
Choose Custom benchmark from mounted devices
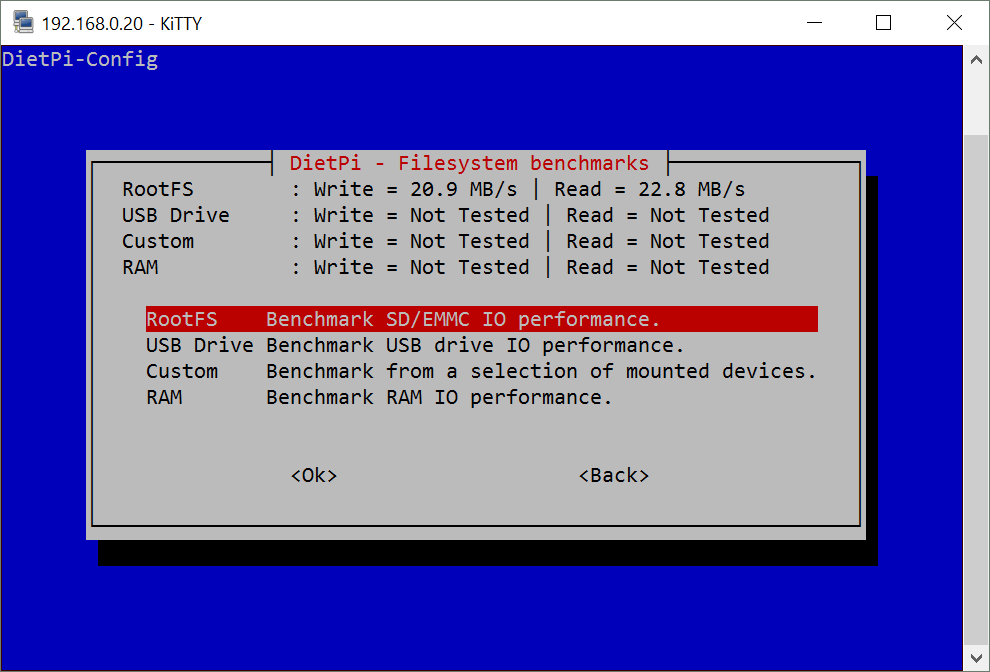[x=481, y=371]
